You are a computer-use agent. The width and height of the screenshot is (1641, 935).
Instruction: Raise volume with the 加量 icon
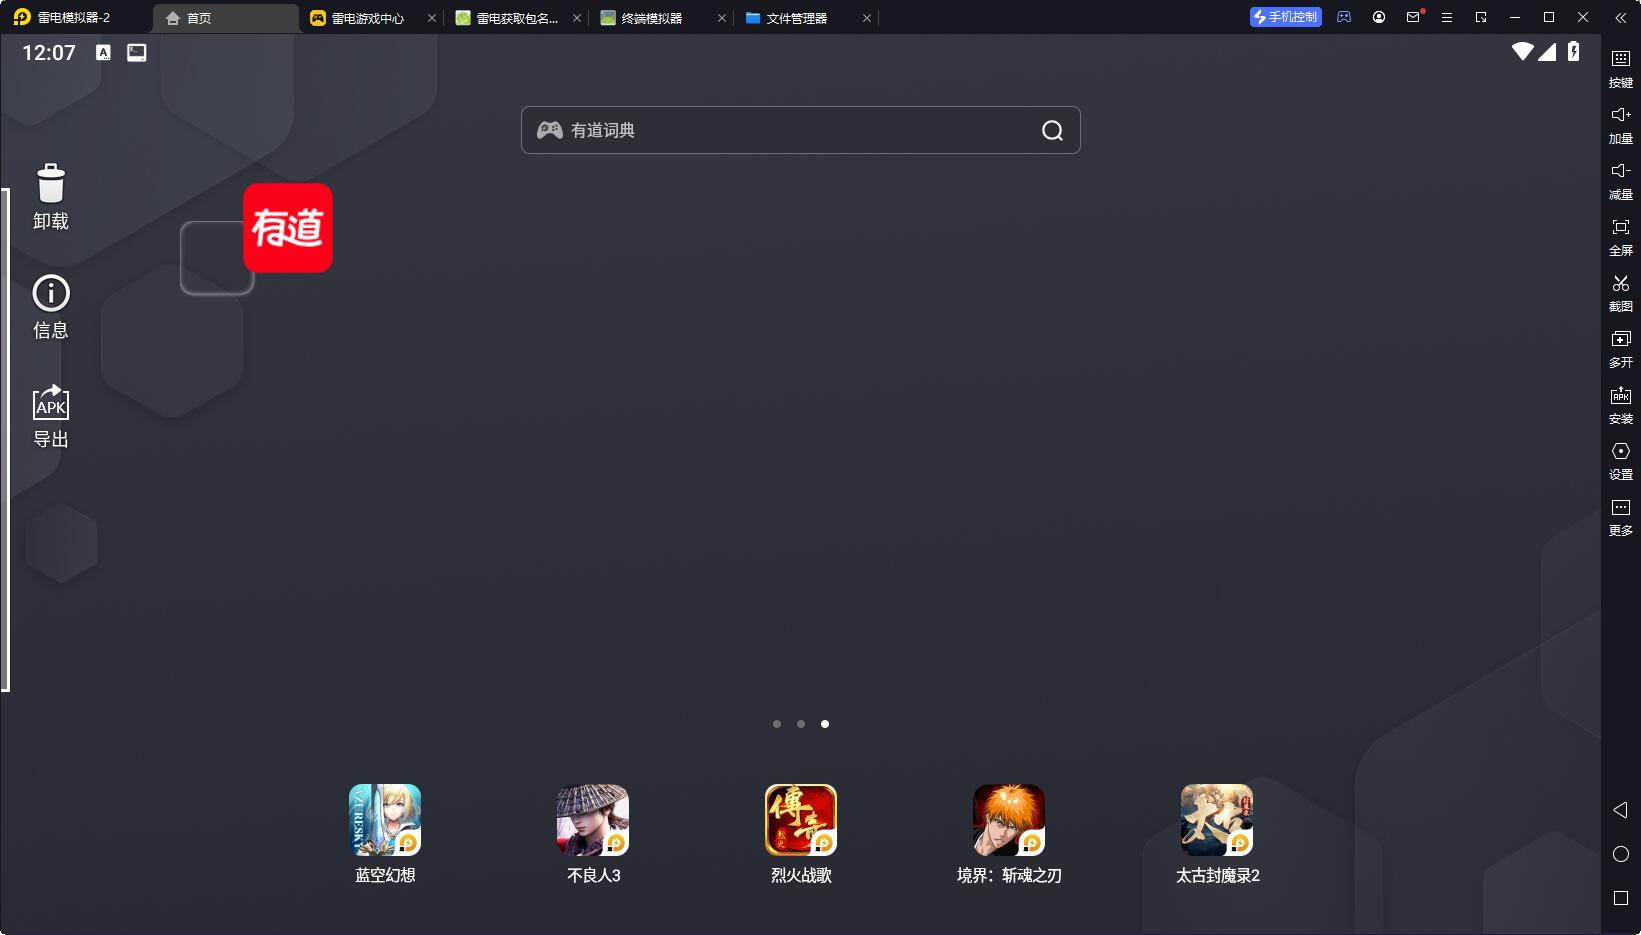[1621, 125]
